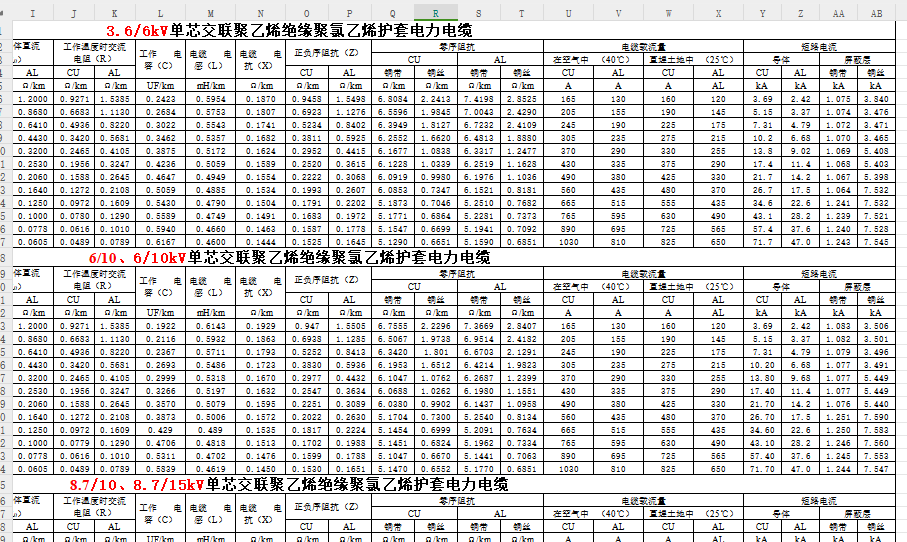Select the cell with value 1.5498
This screenshot has height=542, width=907.
coord(350,99)
